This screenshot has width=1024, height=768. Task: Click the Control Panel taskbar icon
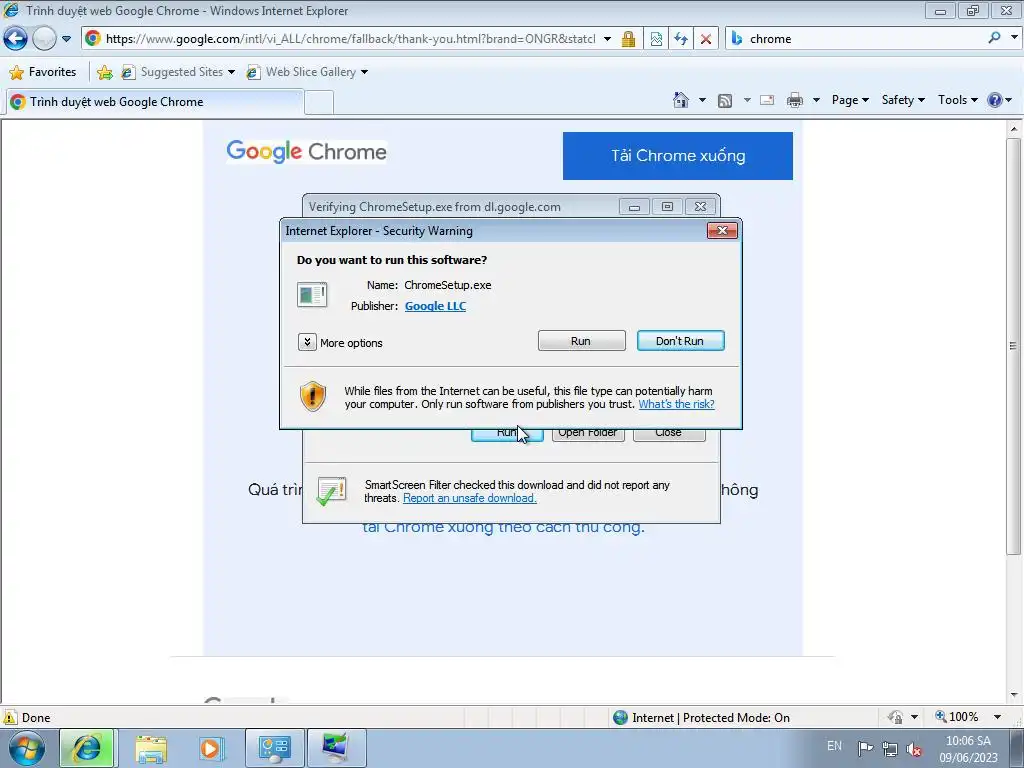(275, 748)
